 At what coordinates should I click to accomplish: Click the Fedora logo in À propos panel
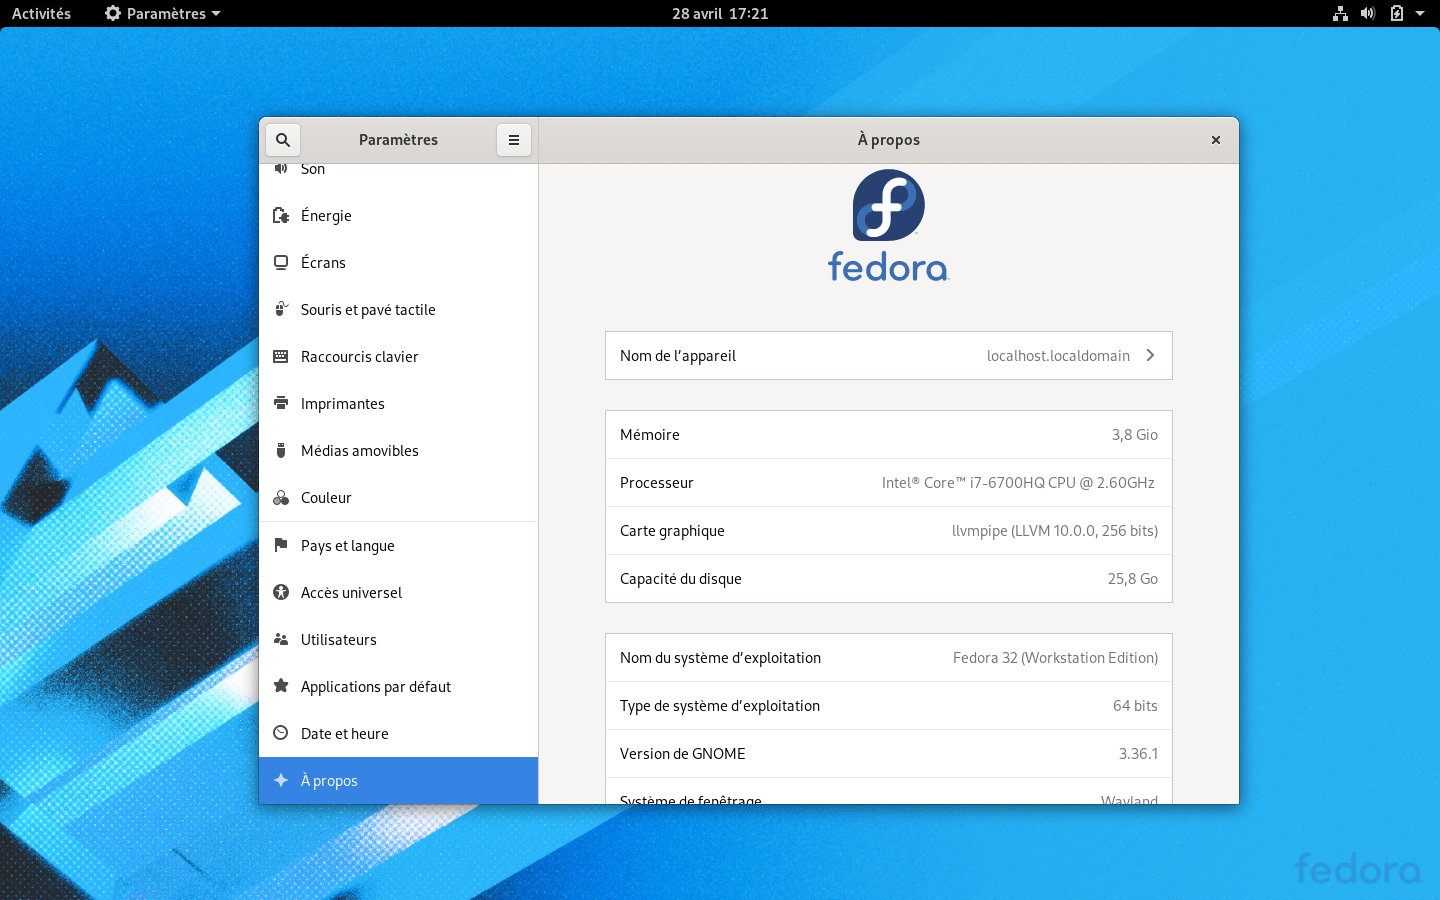point(889,226)
